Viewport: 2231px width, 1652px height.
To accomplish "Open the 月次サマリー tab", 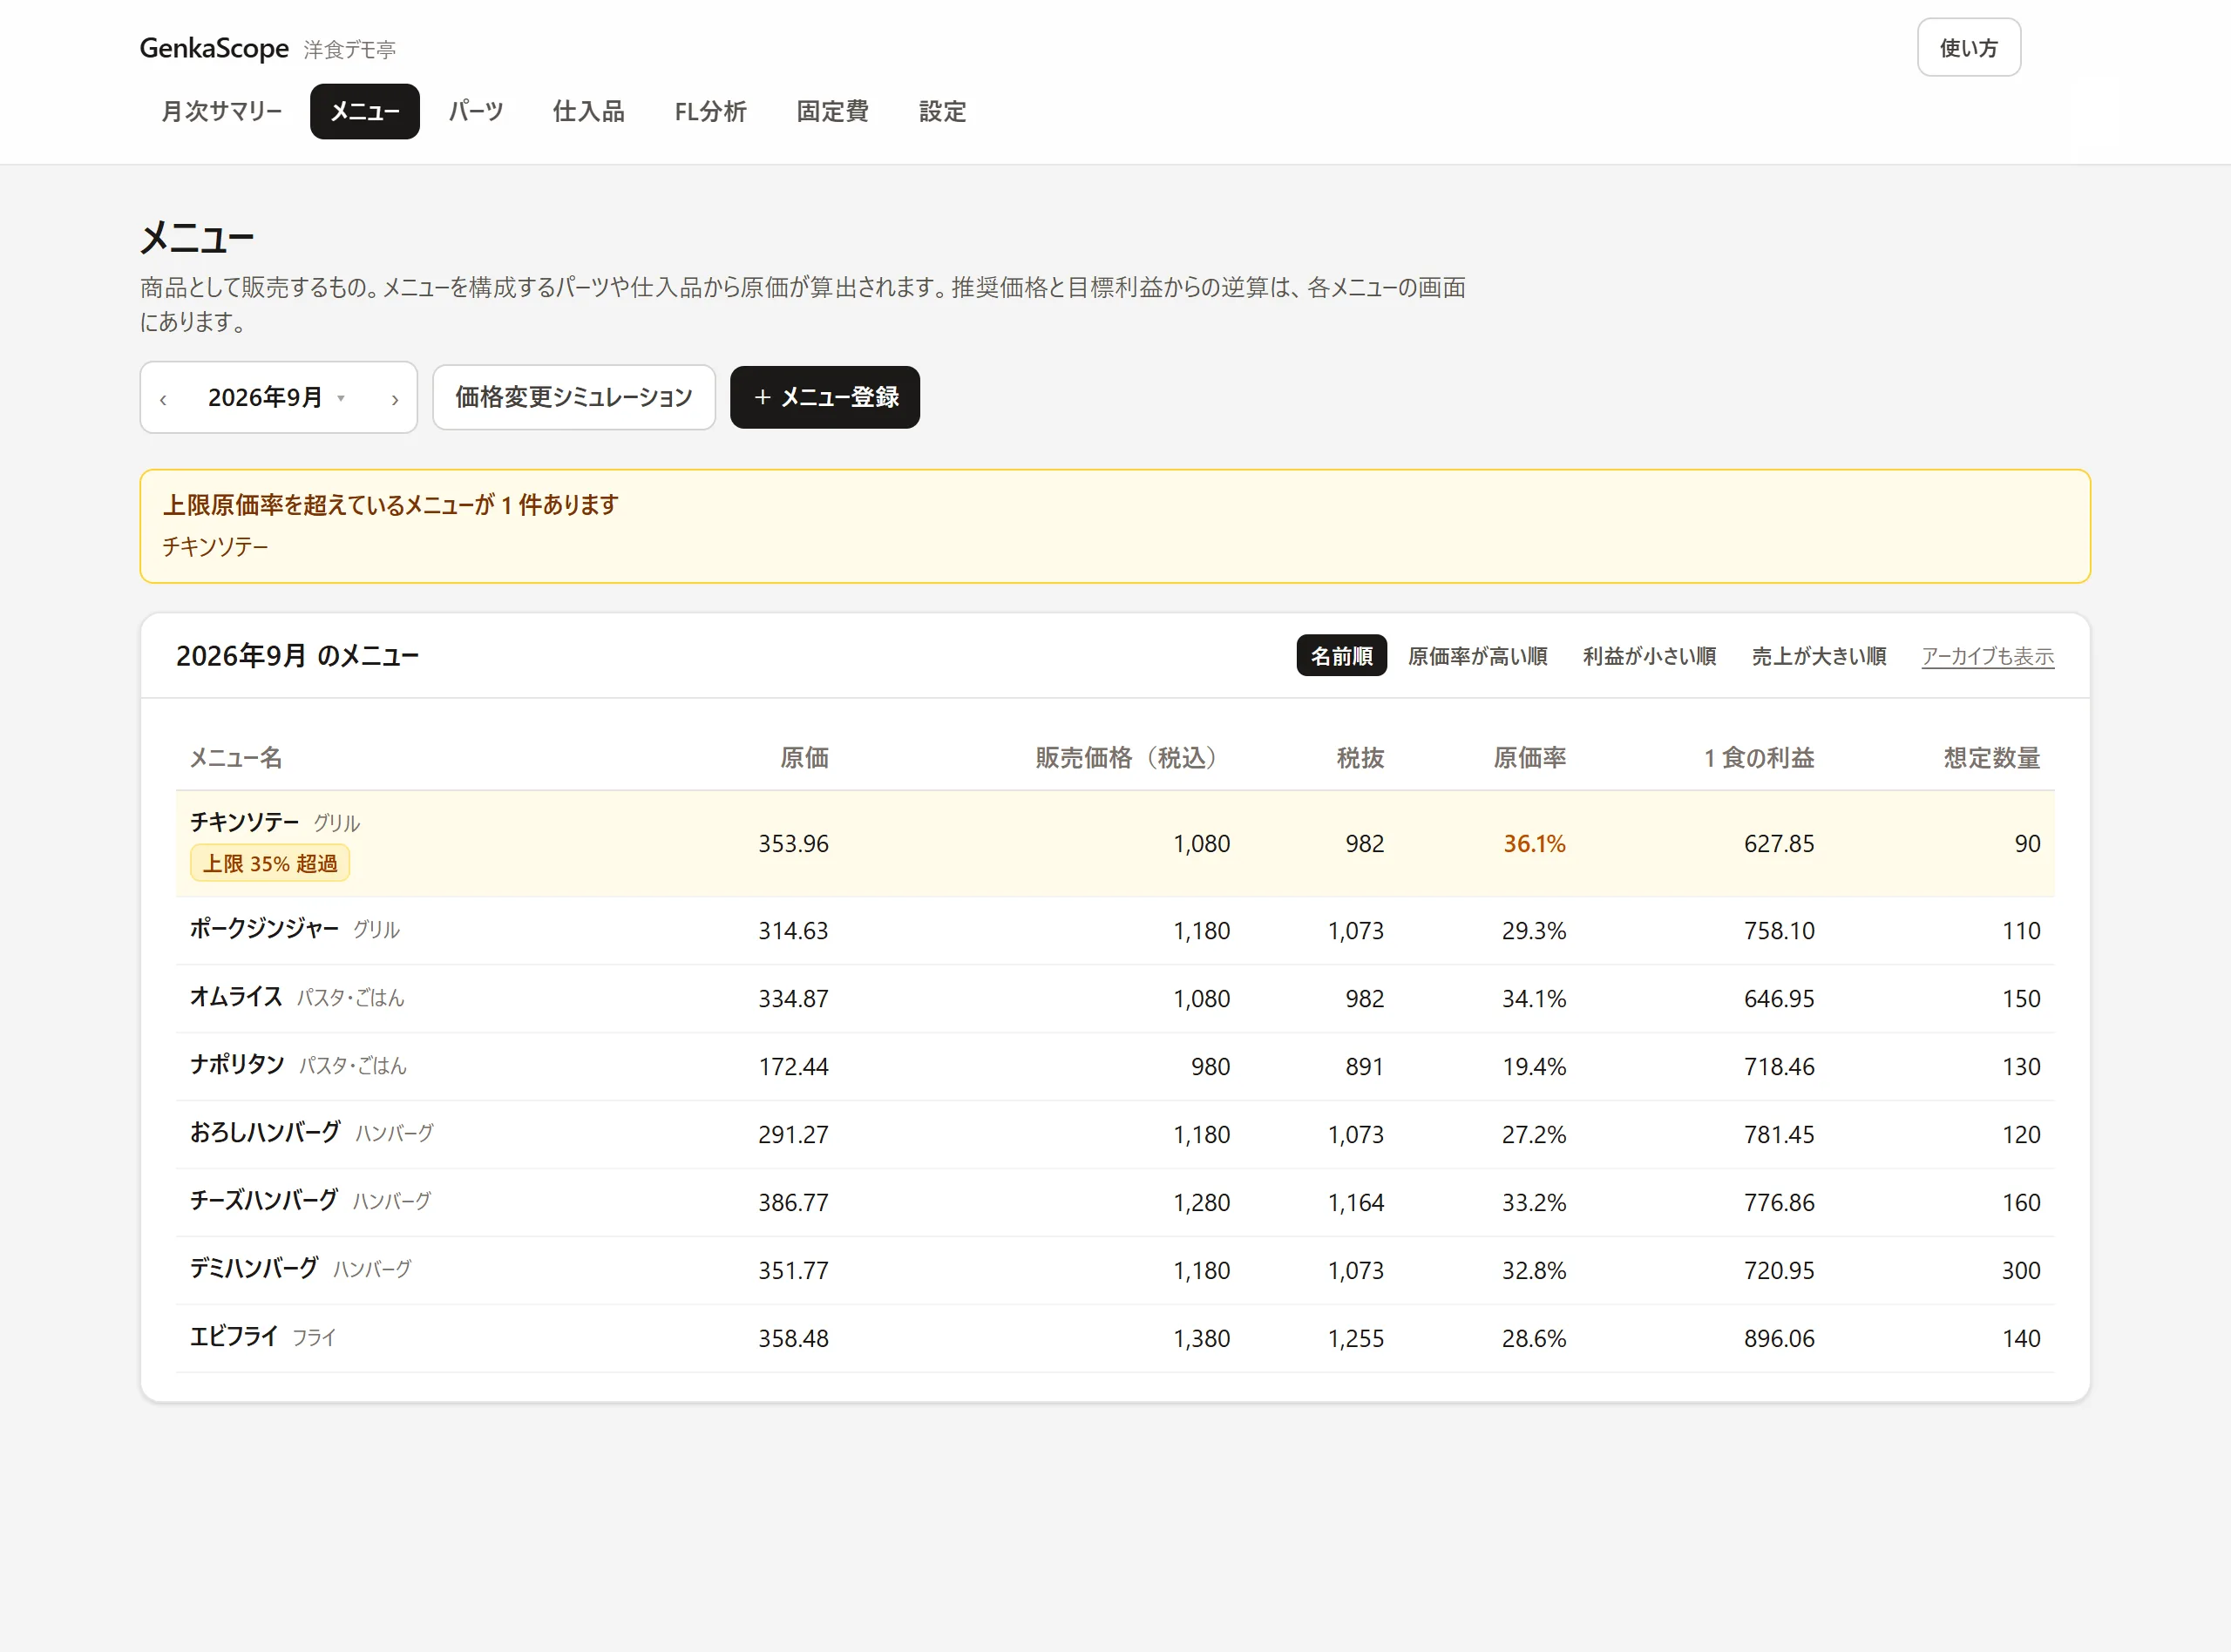I will click(222, 111).
